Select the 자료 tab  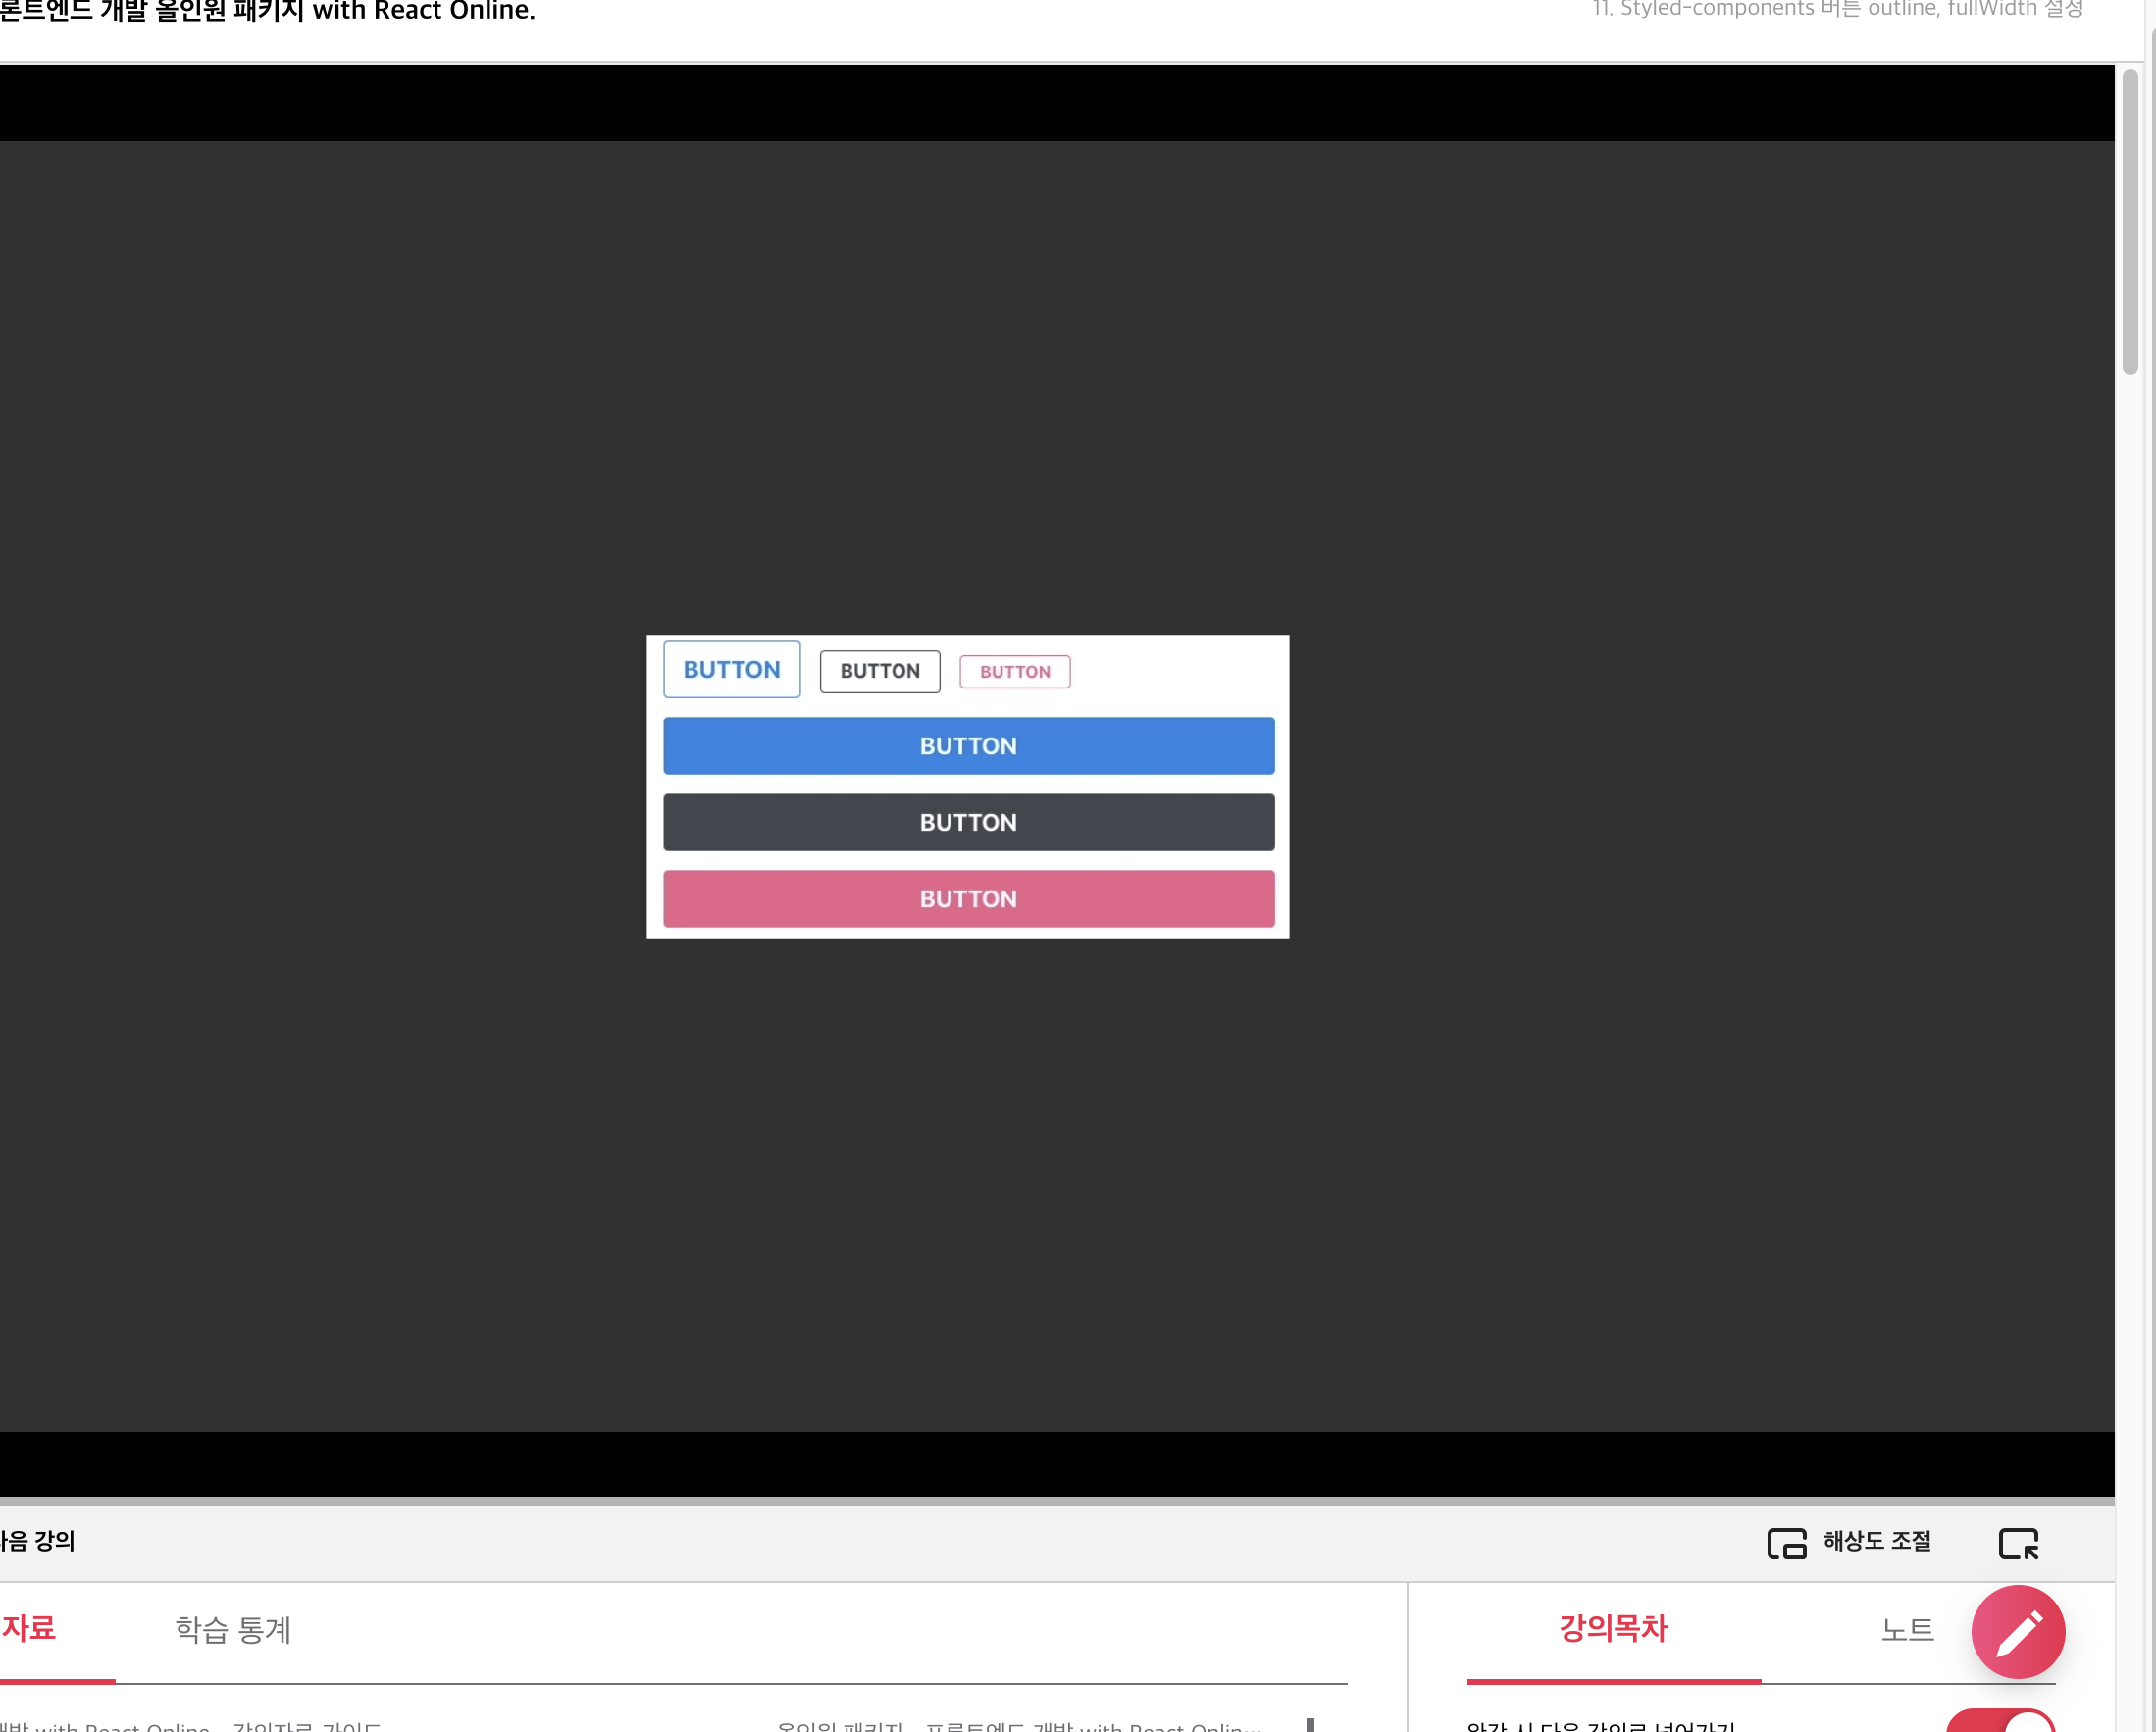tap(30, 1628)
